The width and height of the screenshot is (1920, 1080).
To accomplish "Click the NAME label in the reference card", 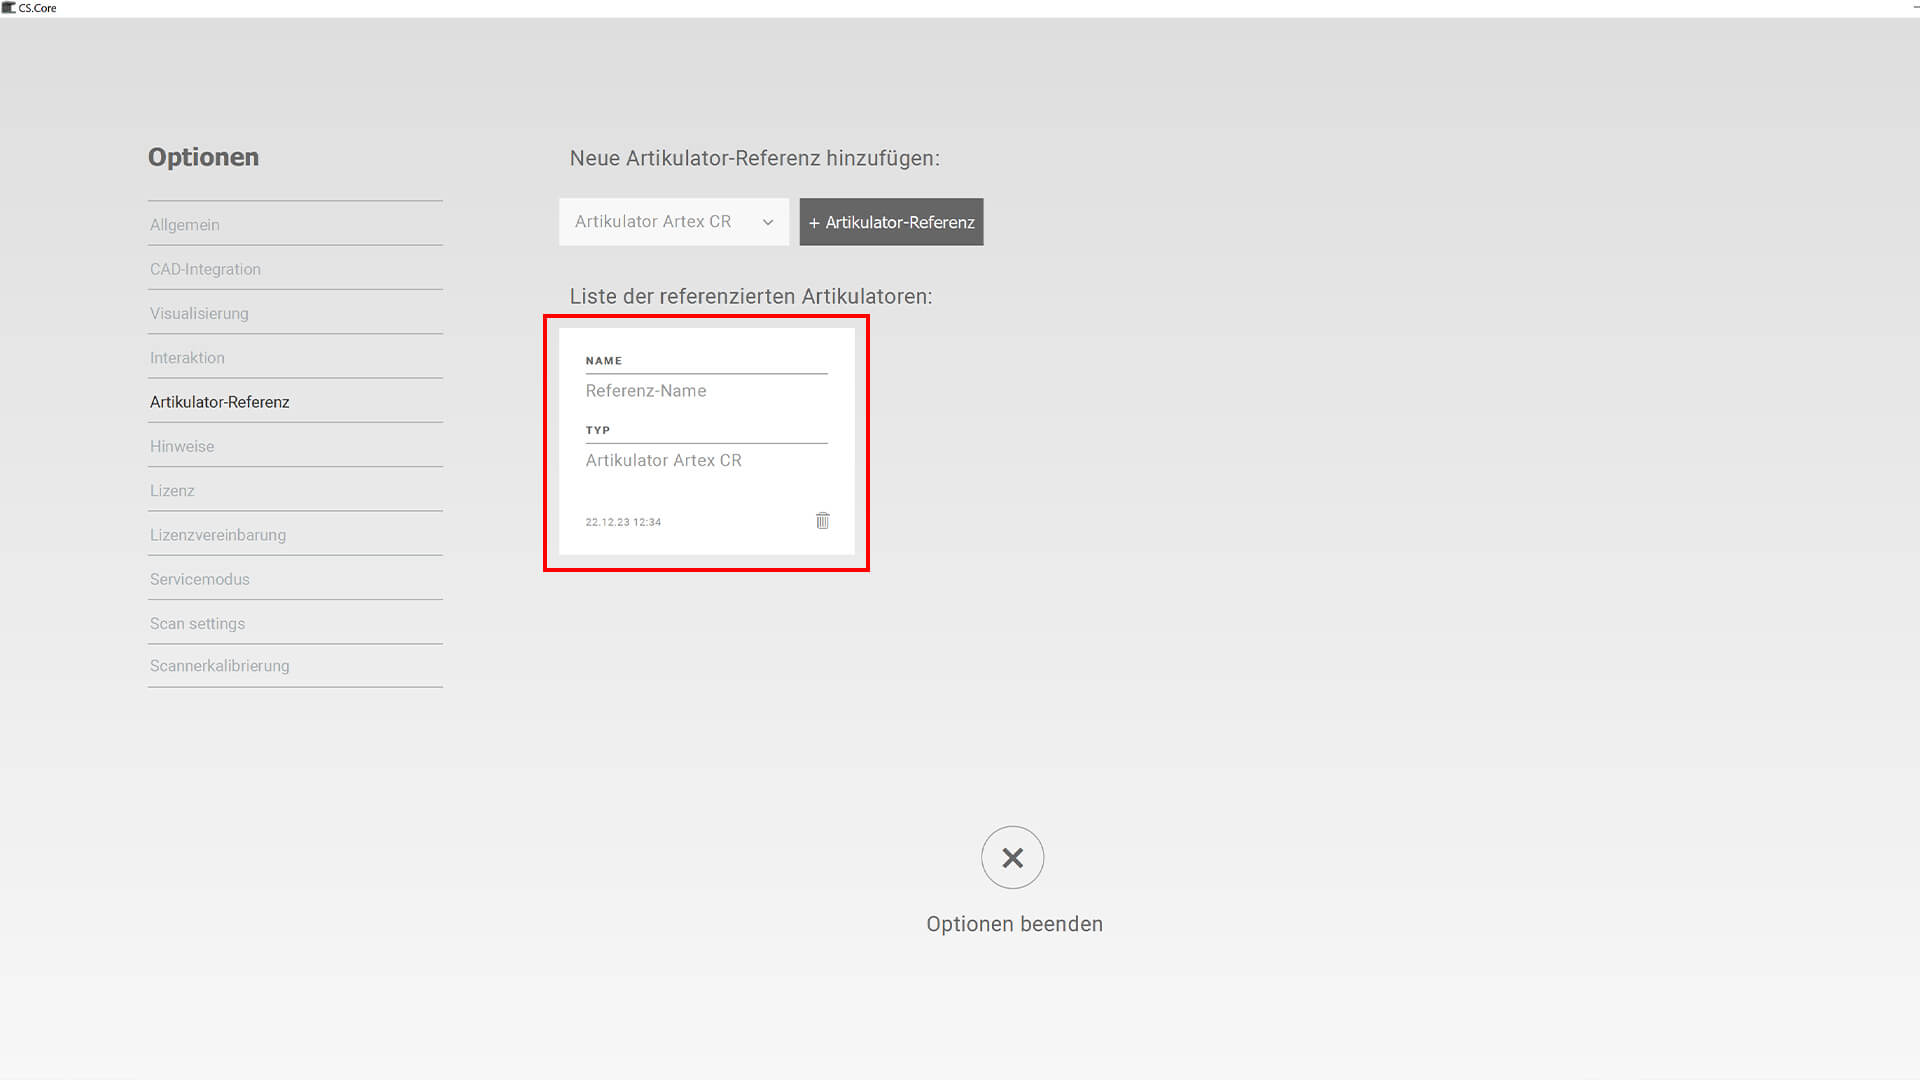I will click(x=603, y=361).
